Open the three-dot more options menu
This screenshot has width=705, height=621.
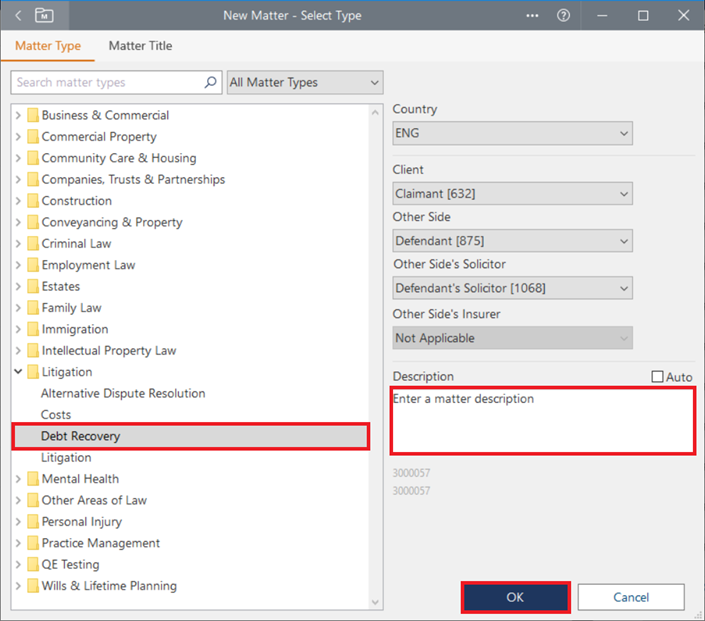tap(532, 16)
